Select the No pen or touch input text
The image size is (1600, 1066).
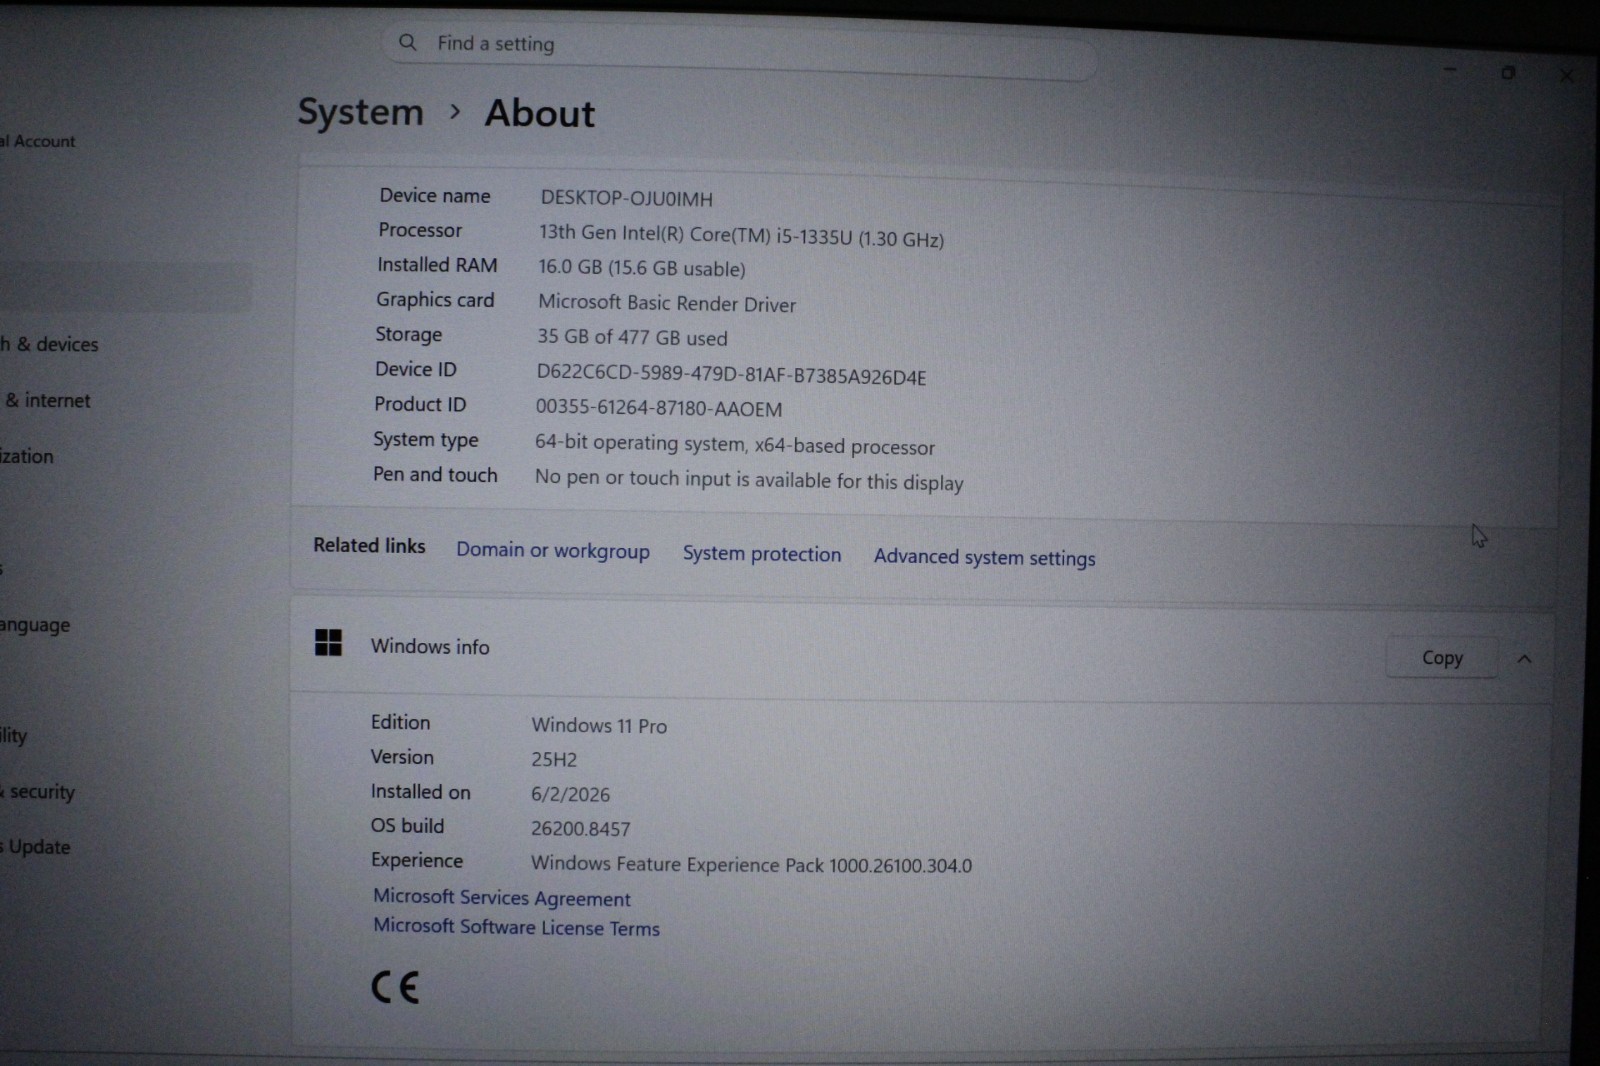pyautogui.click(x=749, y=480)
